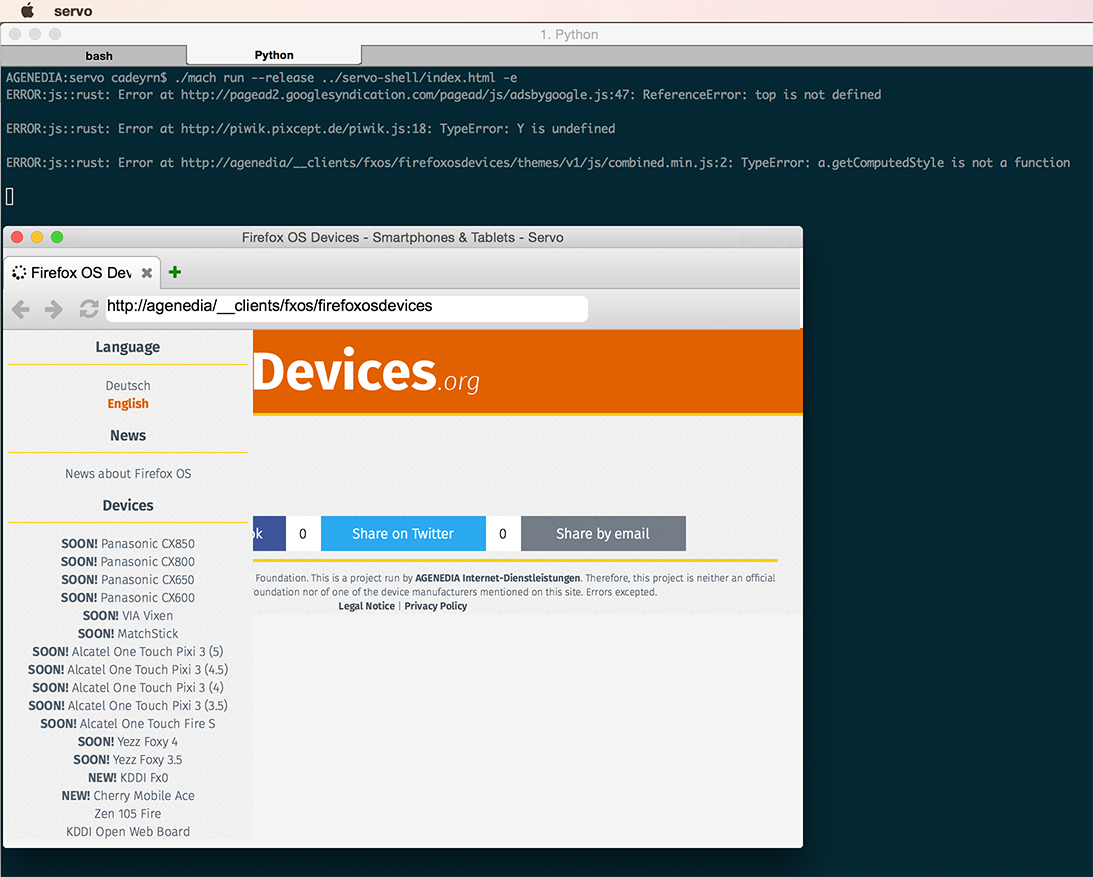
Task: Select the Python terminal tab
Action: (274, 56)
